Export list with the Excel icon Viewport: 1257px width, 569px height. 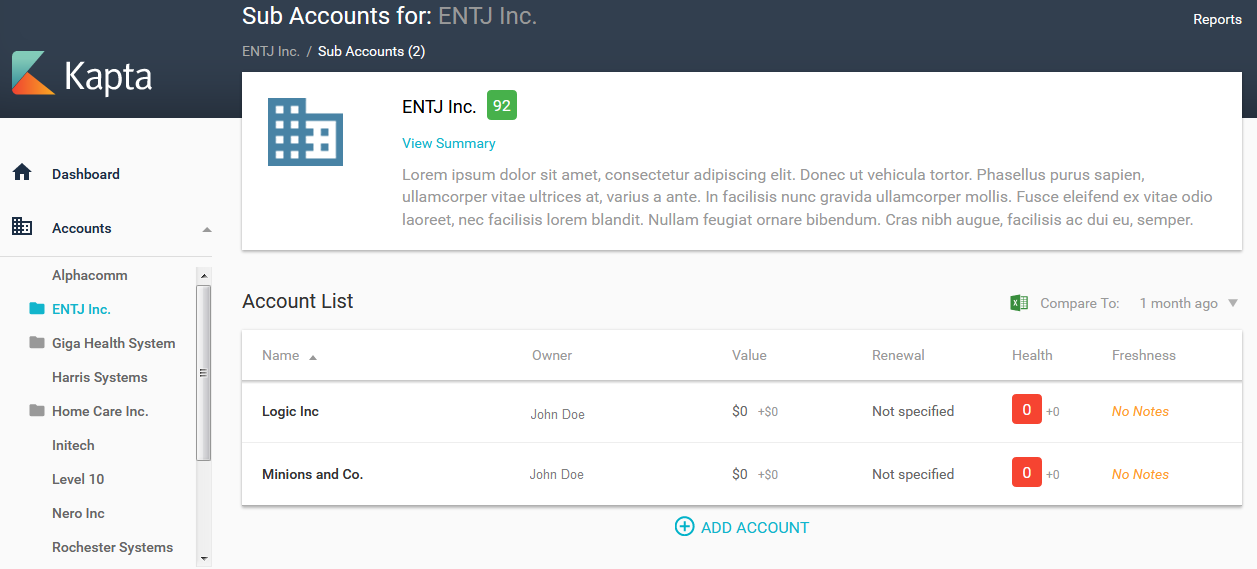click(x=1019, y=303)
